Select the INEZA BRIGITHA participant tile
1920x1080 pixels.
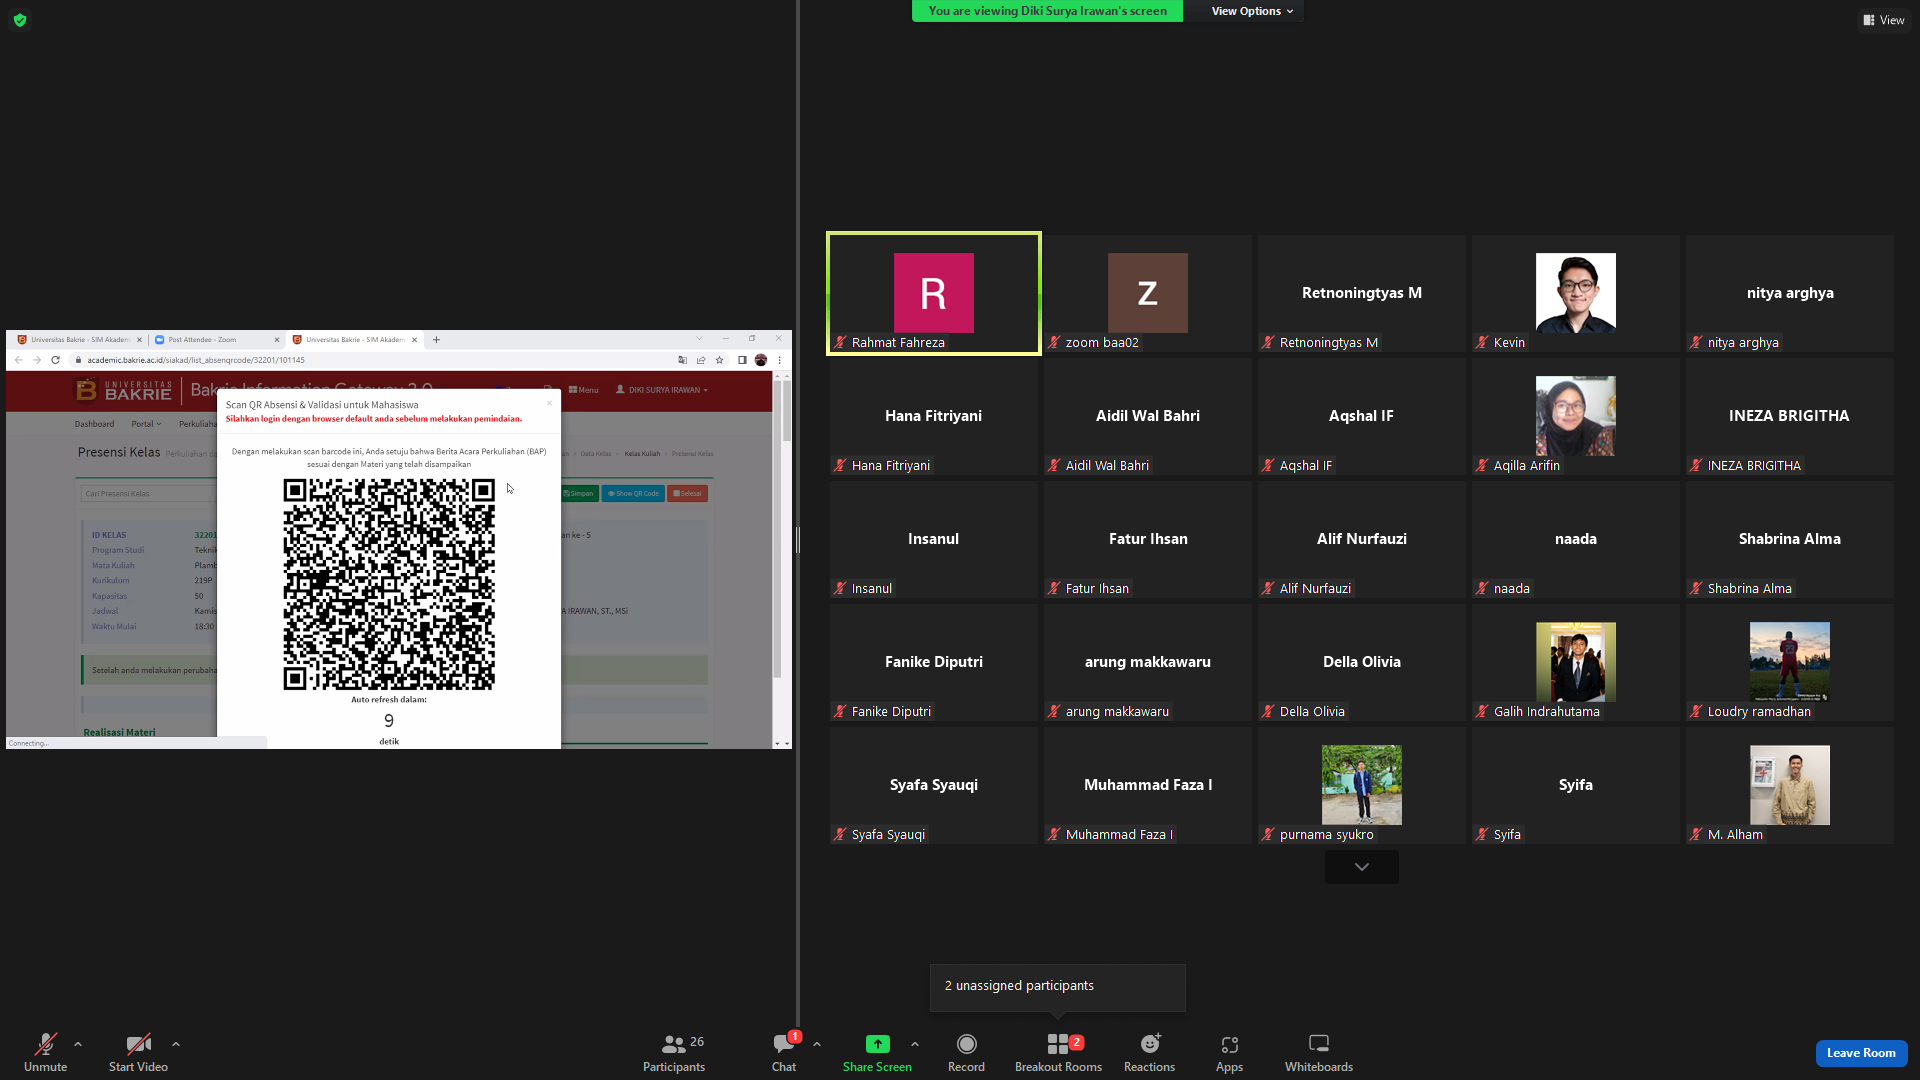[x=1789, y=417]
